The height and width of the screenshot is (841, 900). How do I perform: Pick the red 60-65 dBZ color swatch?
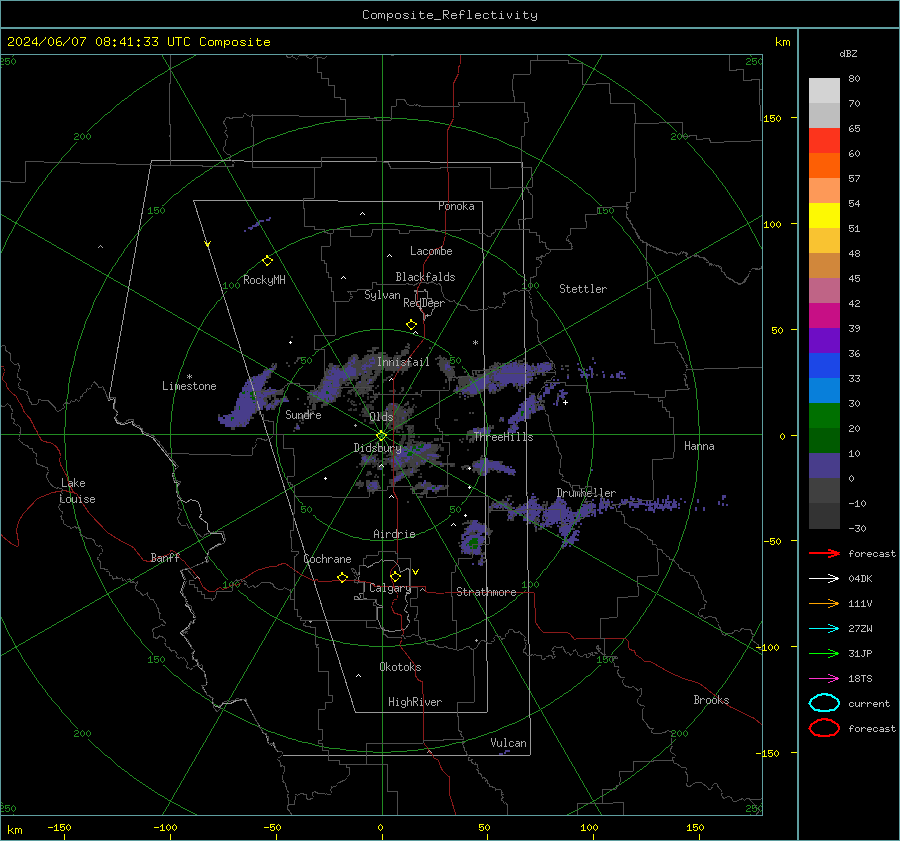pyautogui.click(x=824, y=141)
